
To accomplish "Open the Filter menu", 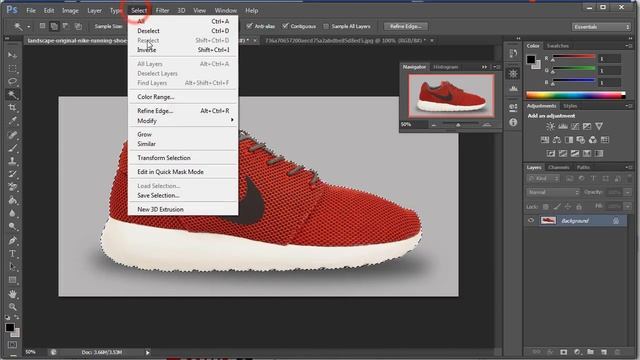I will pyautogui.click(x=162, y=10).
